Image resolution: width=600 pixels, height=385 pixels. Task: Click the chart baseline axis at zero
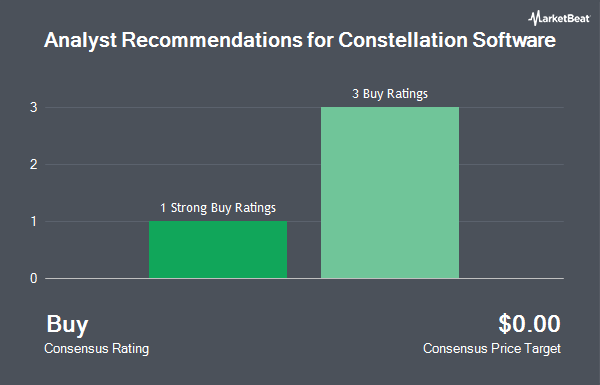[x=304, y=279]
